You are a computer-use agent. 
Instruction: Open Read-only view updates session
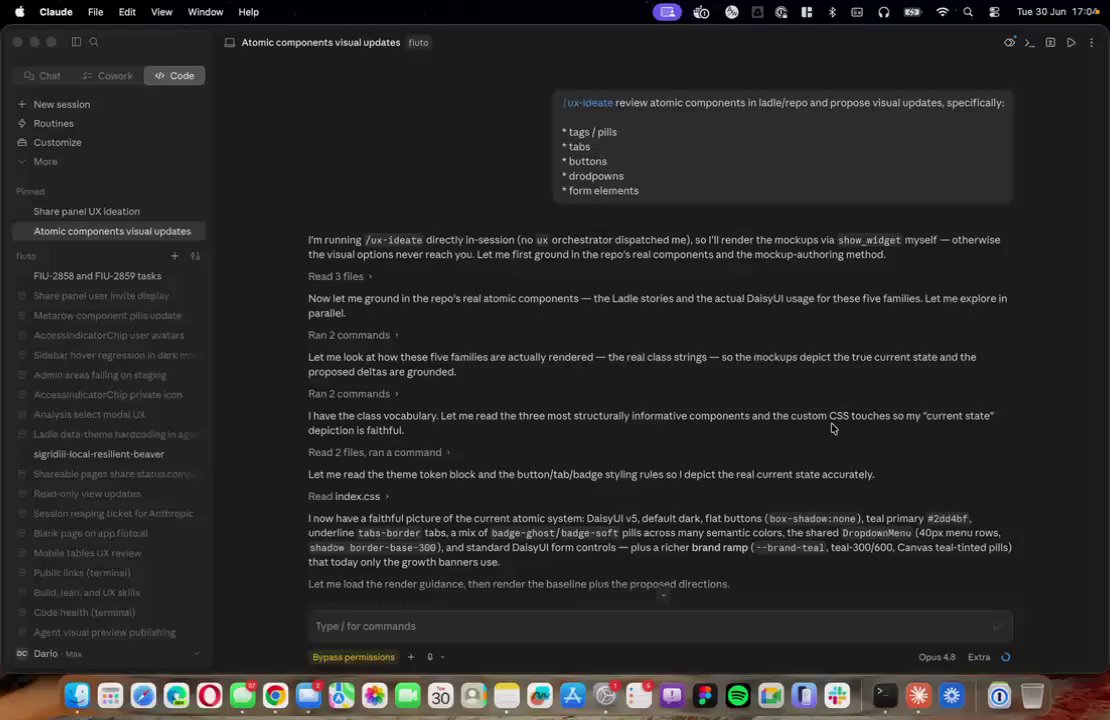87,494
